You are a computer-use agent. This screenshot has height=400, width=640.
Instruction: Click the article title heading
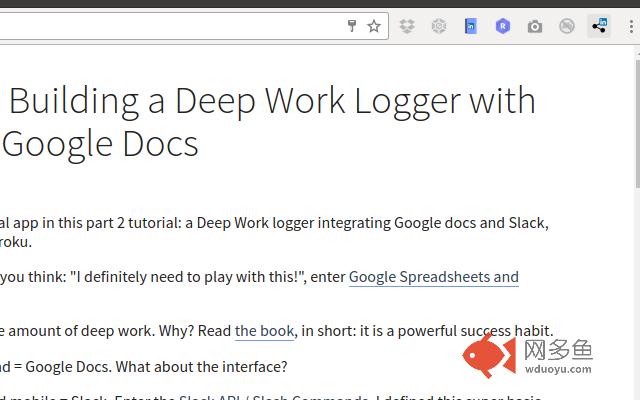[x=270, y=122]
